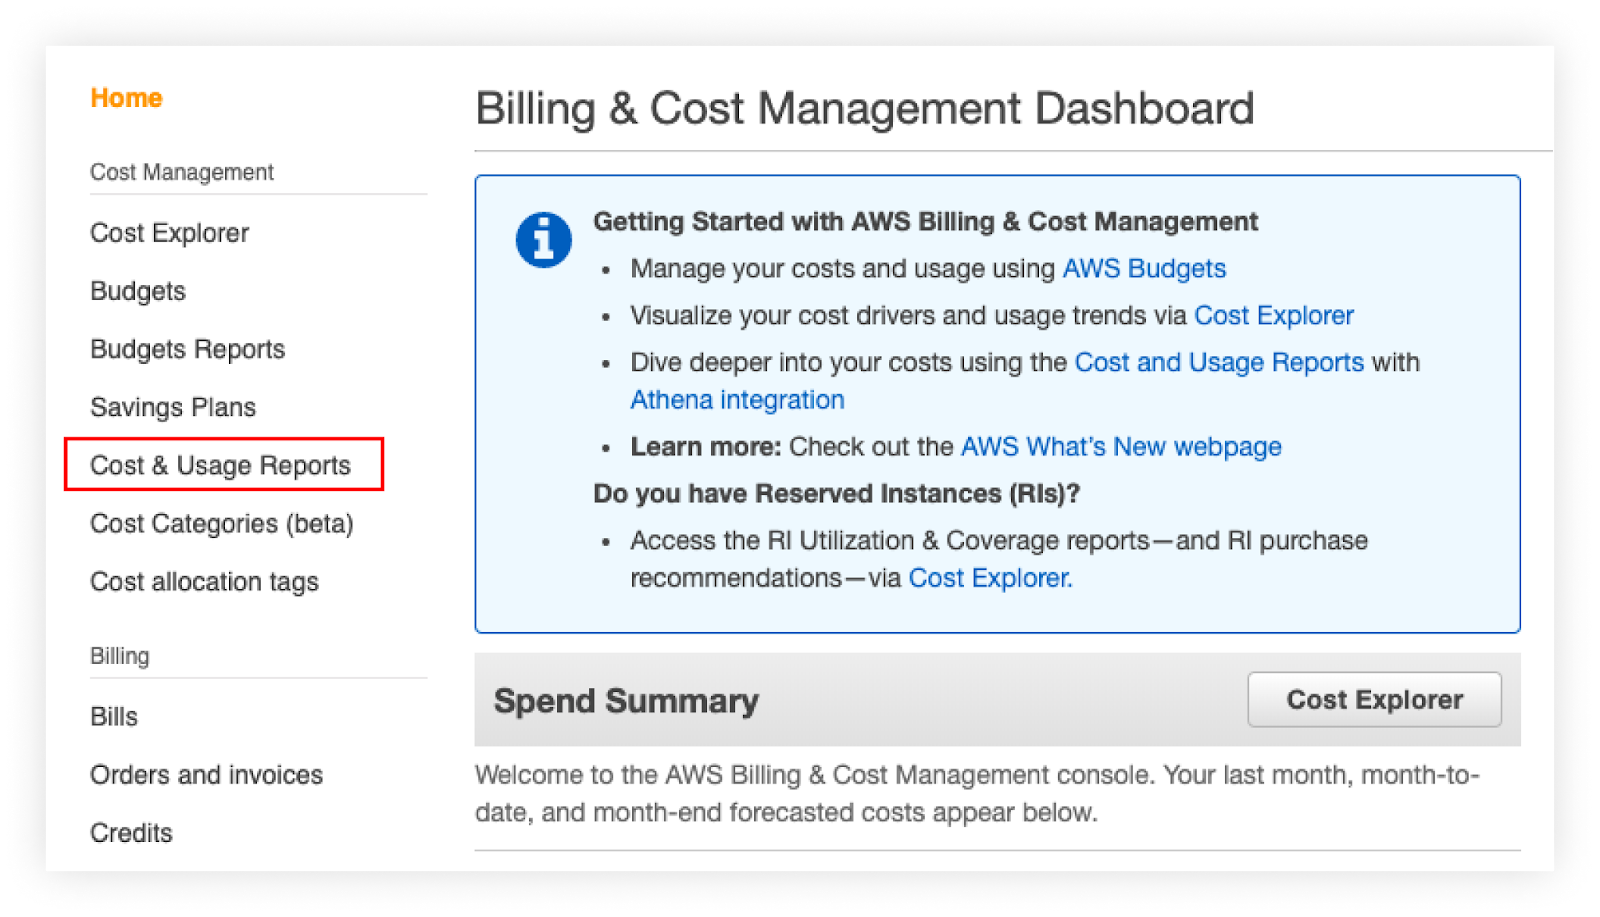Click the blue info icon
The height and width of the screenshot is (917, 1600).
(543, 241)
